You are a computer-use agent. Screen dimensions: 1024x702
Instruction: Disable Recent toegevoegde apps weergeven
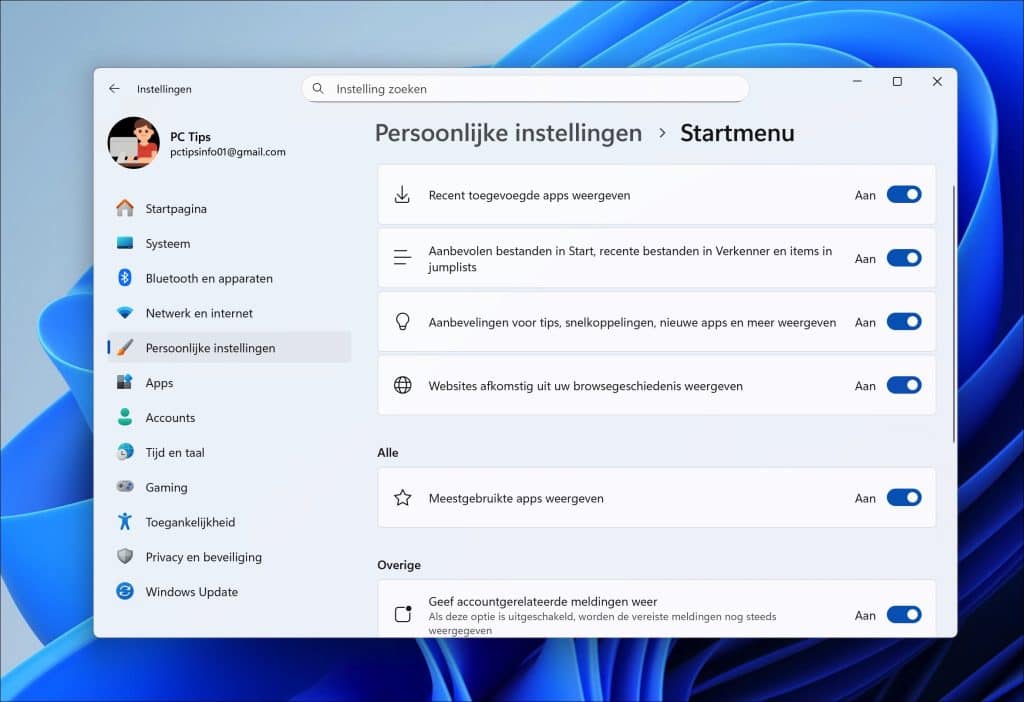(x=904, y=195)
